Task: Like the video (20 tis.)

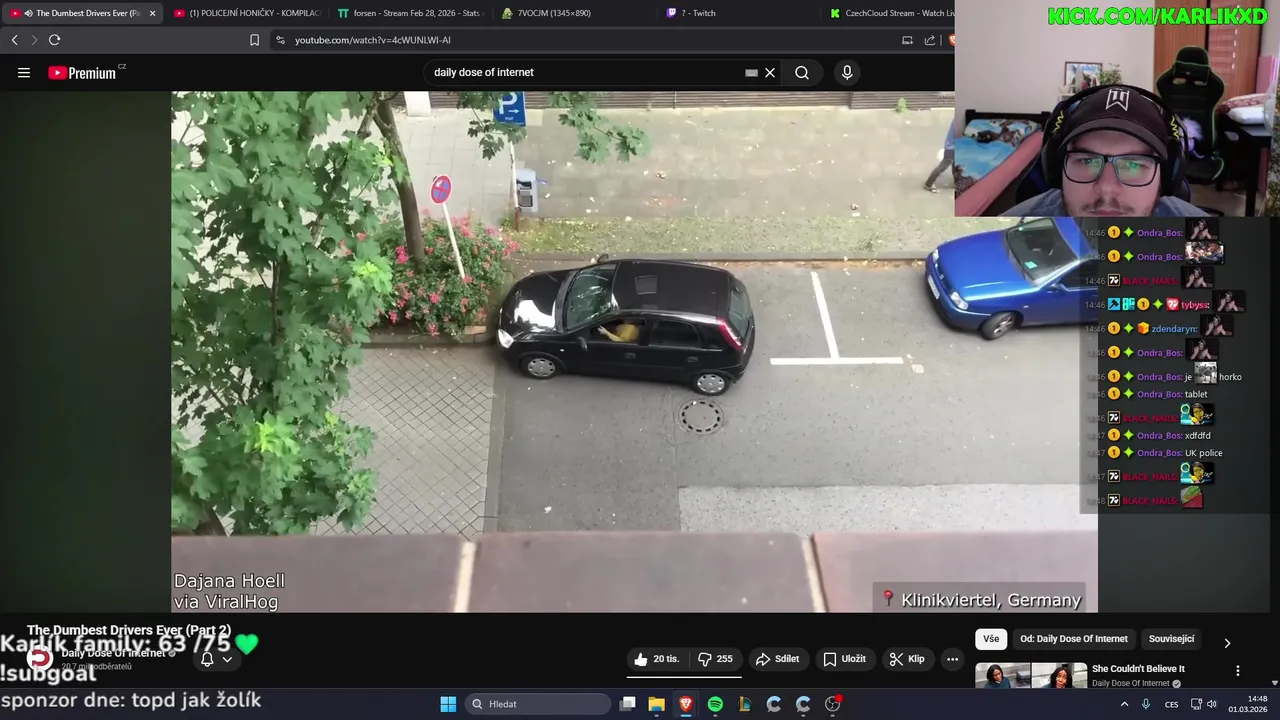Action: click(x=656, y=659)
